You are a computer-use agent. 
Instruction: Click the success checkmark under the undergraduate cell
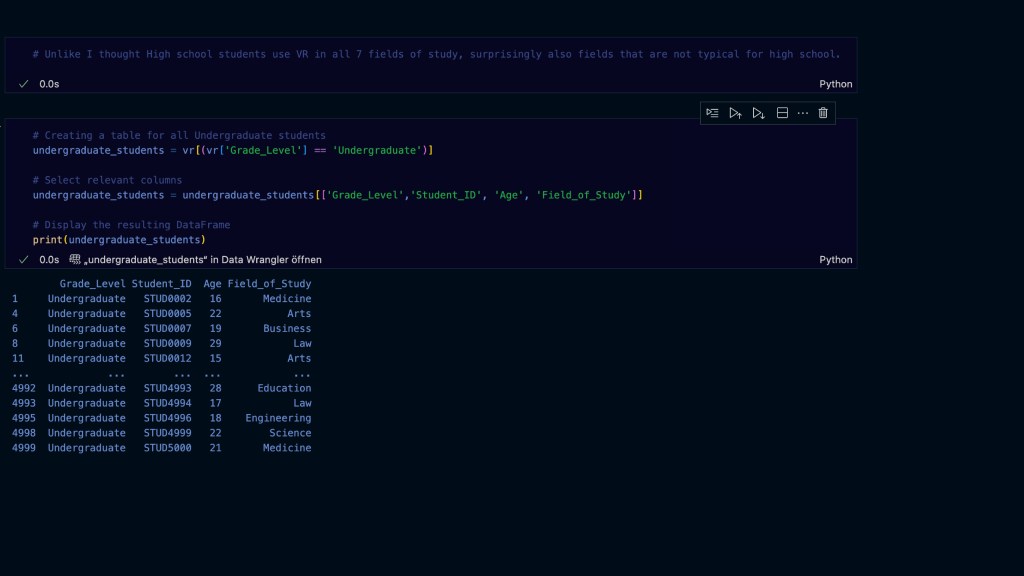coord(23,259)
